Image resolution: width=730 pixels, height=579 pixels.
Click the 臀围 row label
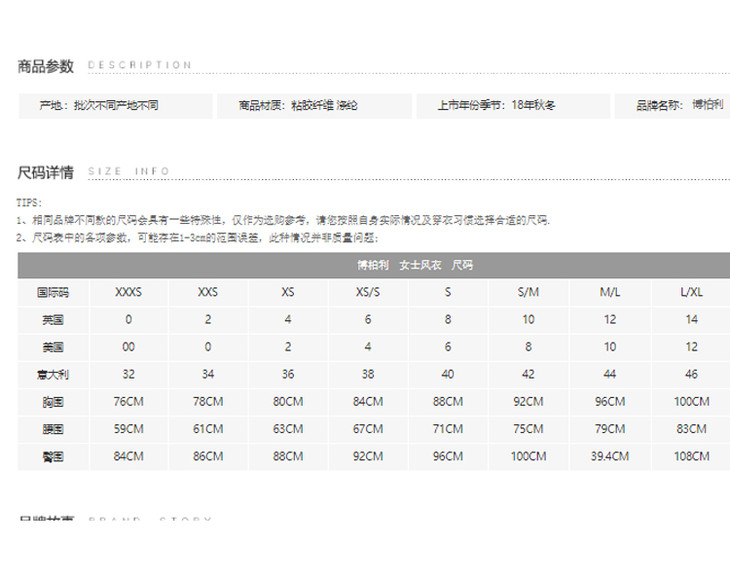(52, 456)
